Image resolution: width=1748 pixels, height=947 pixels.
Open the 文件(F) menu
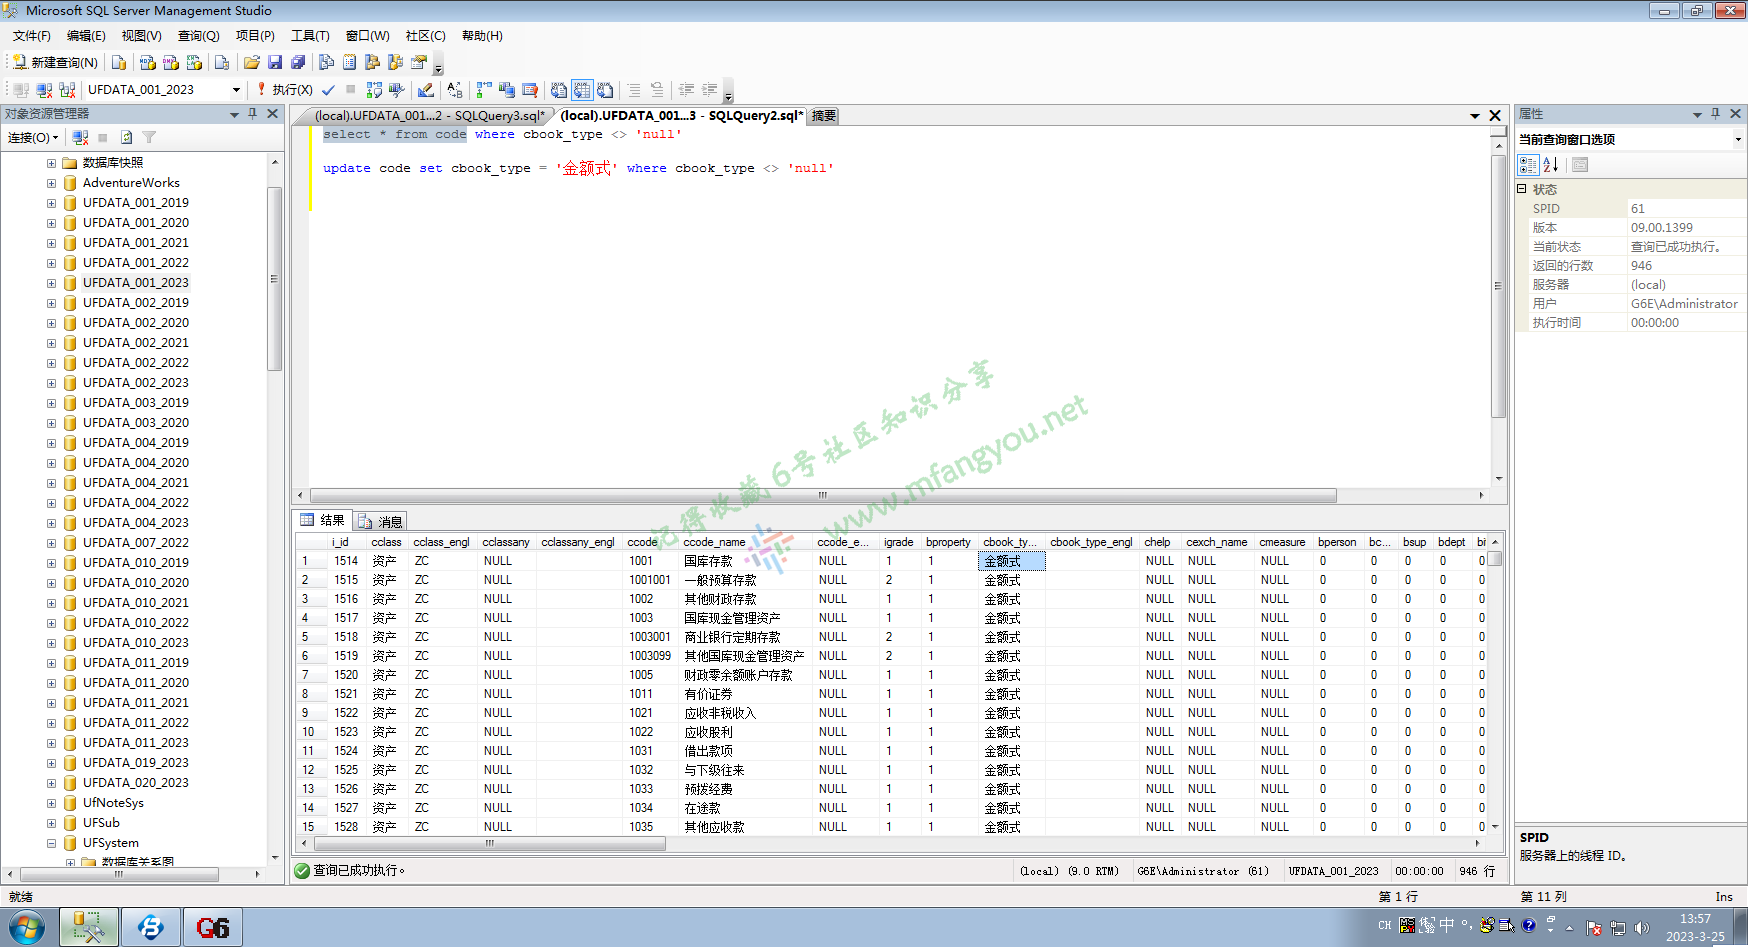tap(32, 36)
